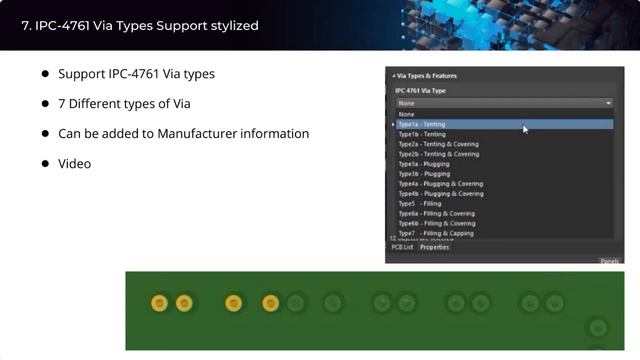Click the slide title 'IPC-4761 Via Types Support'
This screenshot has height=360, width=640.
tap(122, 26)
